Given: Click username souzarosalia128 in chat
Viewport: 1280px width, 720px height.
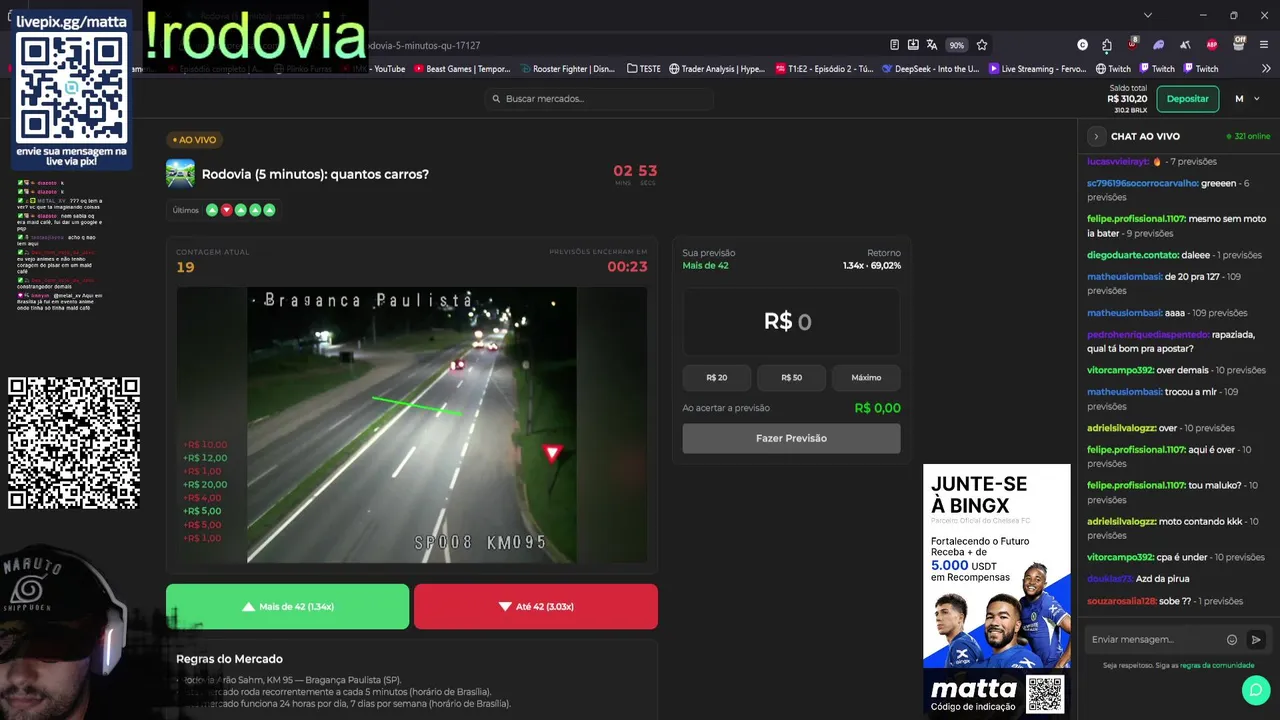Looking at the screenshot, I should pyautogui.click(x=1122, y=601).
